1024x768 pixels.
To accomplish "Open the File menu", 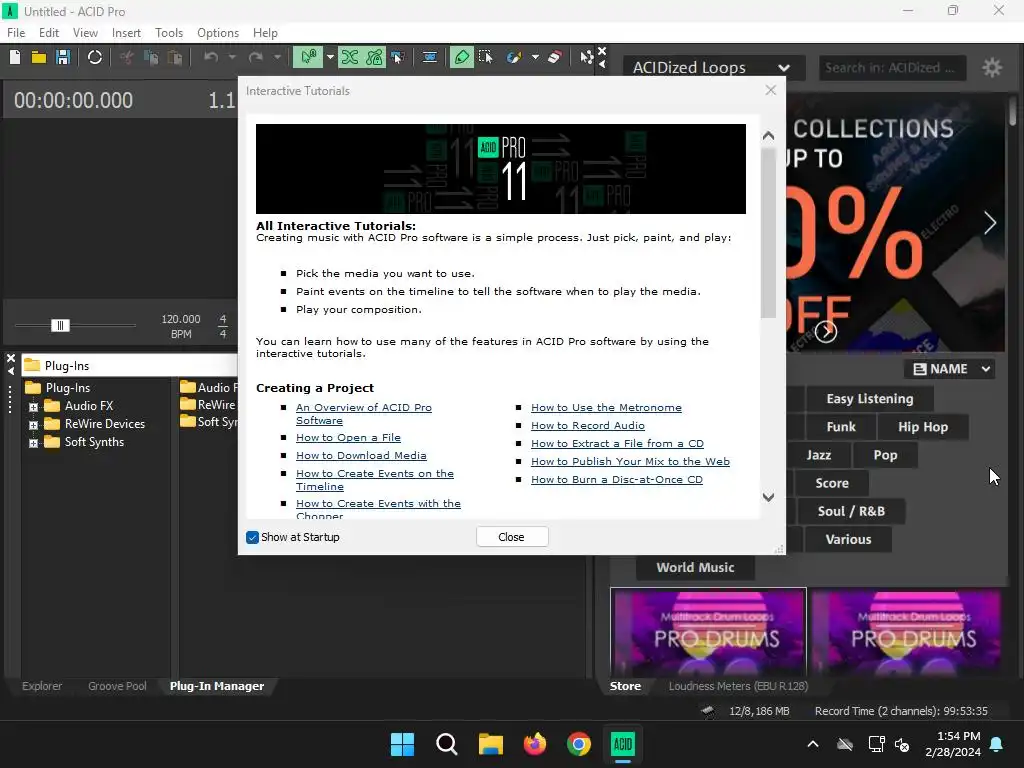I will click(x=16, y=33).
